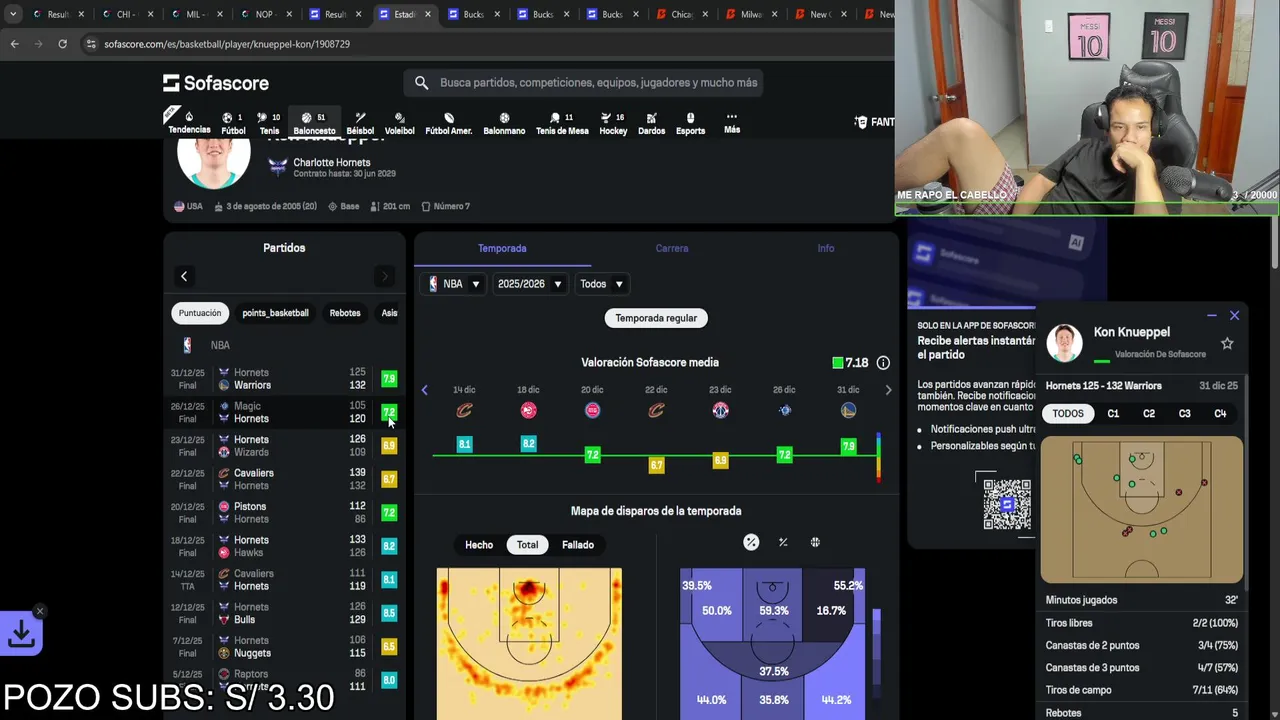Click Warriors logo on 31 dic rating
1280x720 pixels.
848,410
